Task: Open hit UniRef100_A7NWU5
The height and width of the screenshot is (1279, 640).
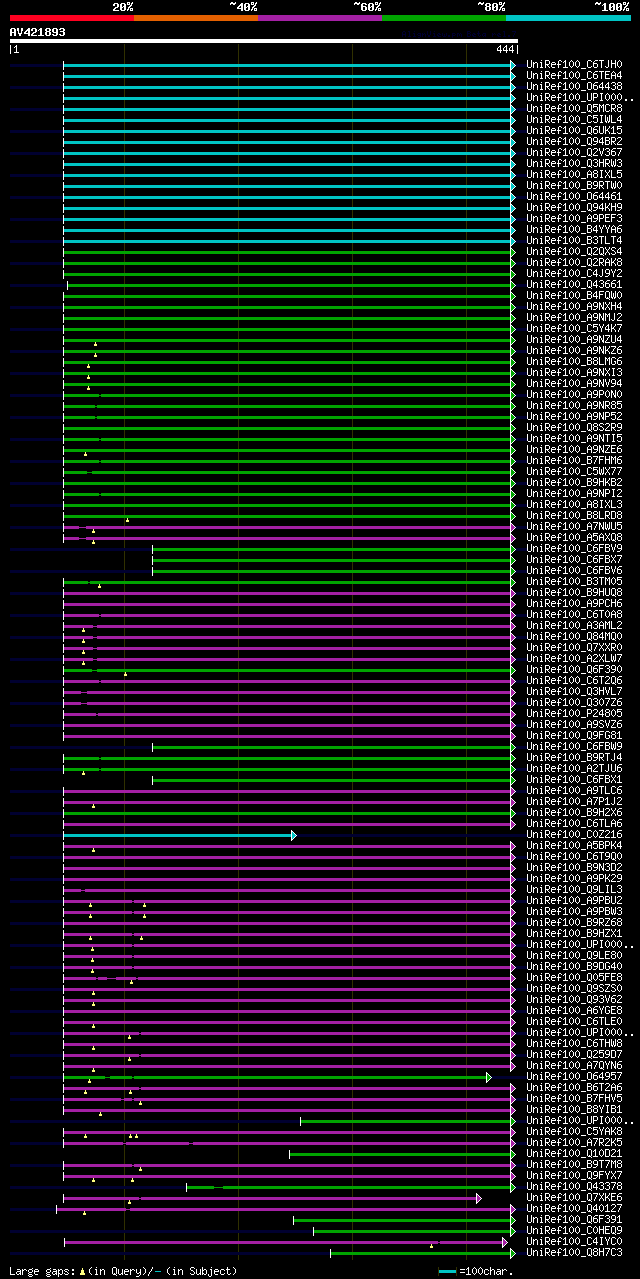Action: [574, 526]
